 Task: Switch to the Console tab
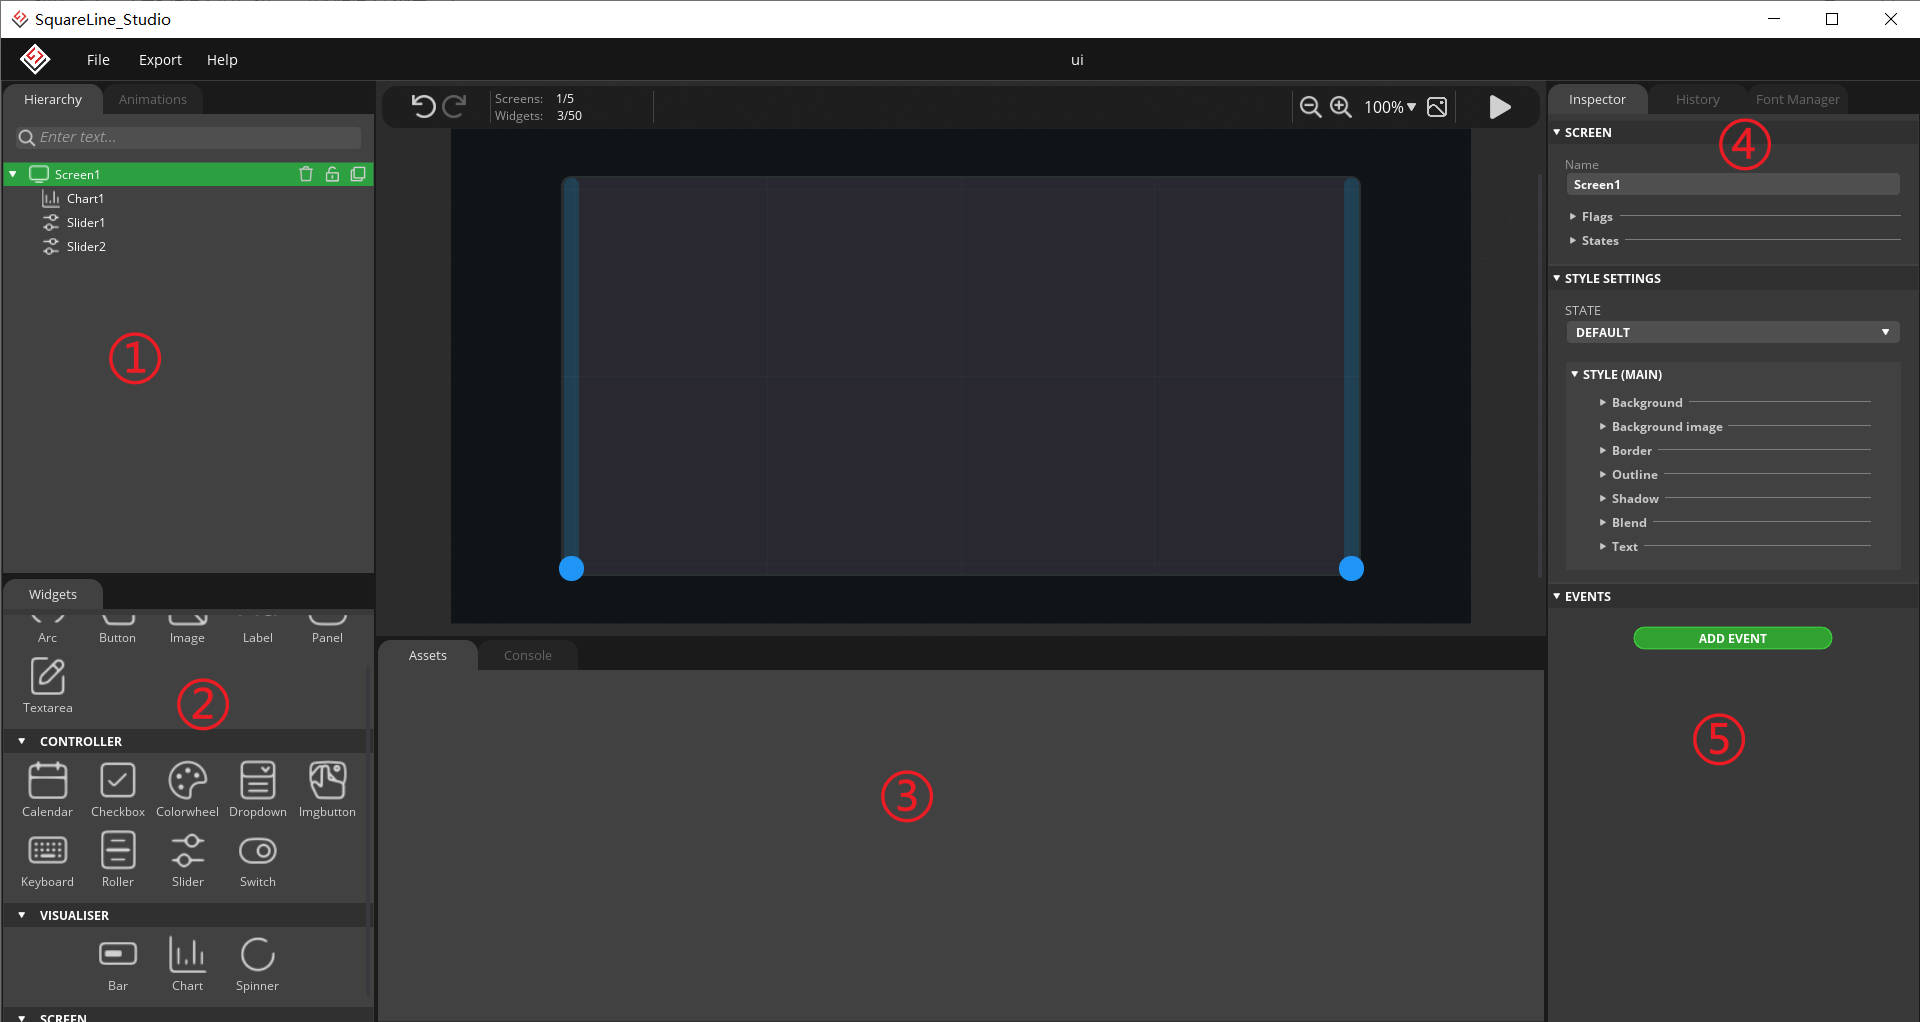(528, 655)
